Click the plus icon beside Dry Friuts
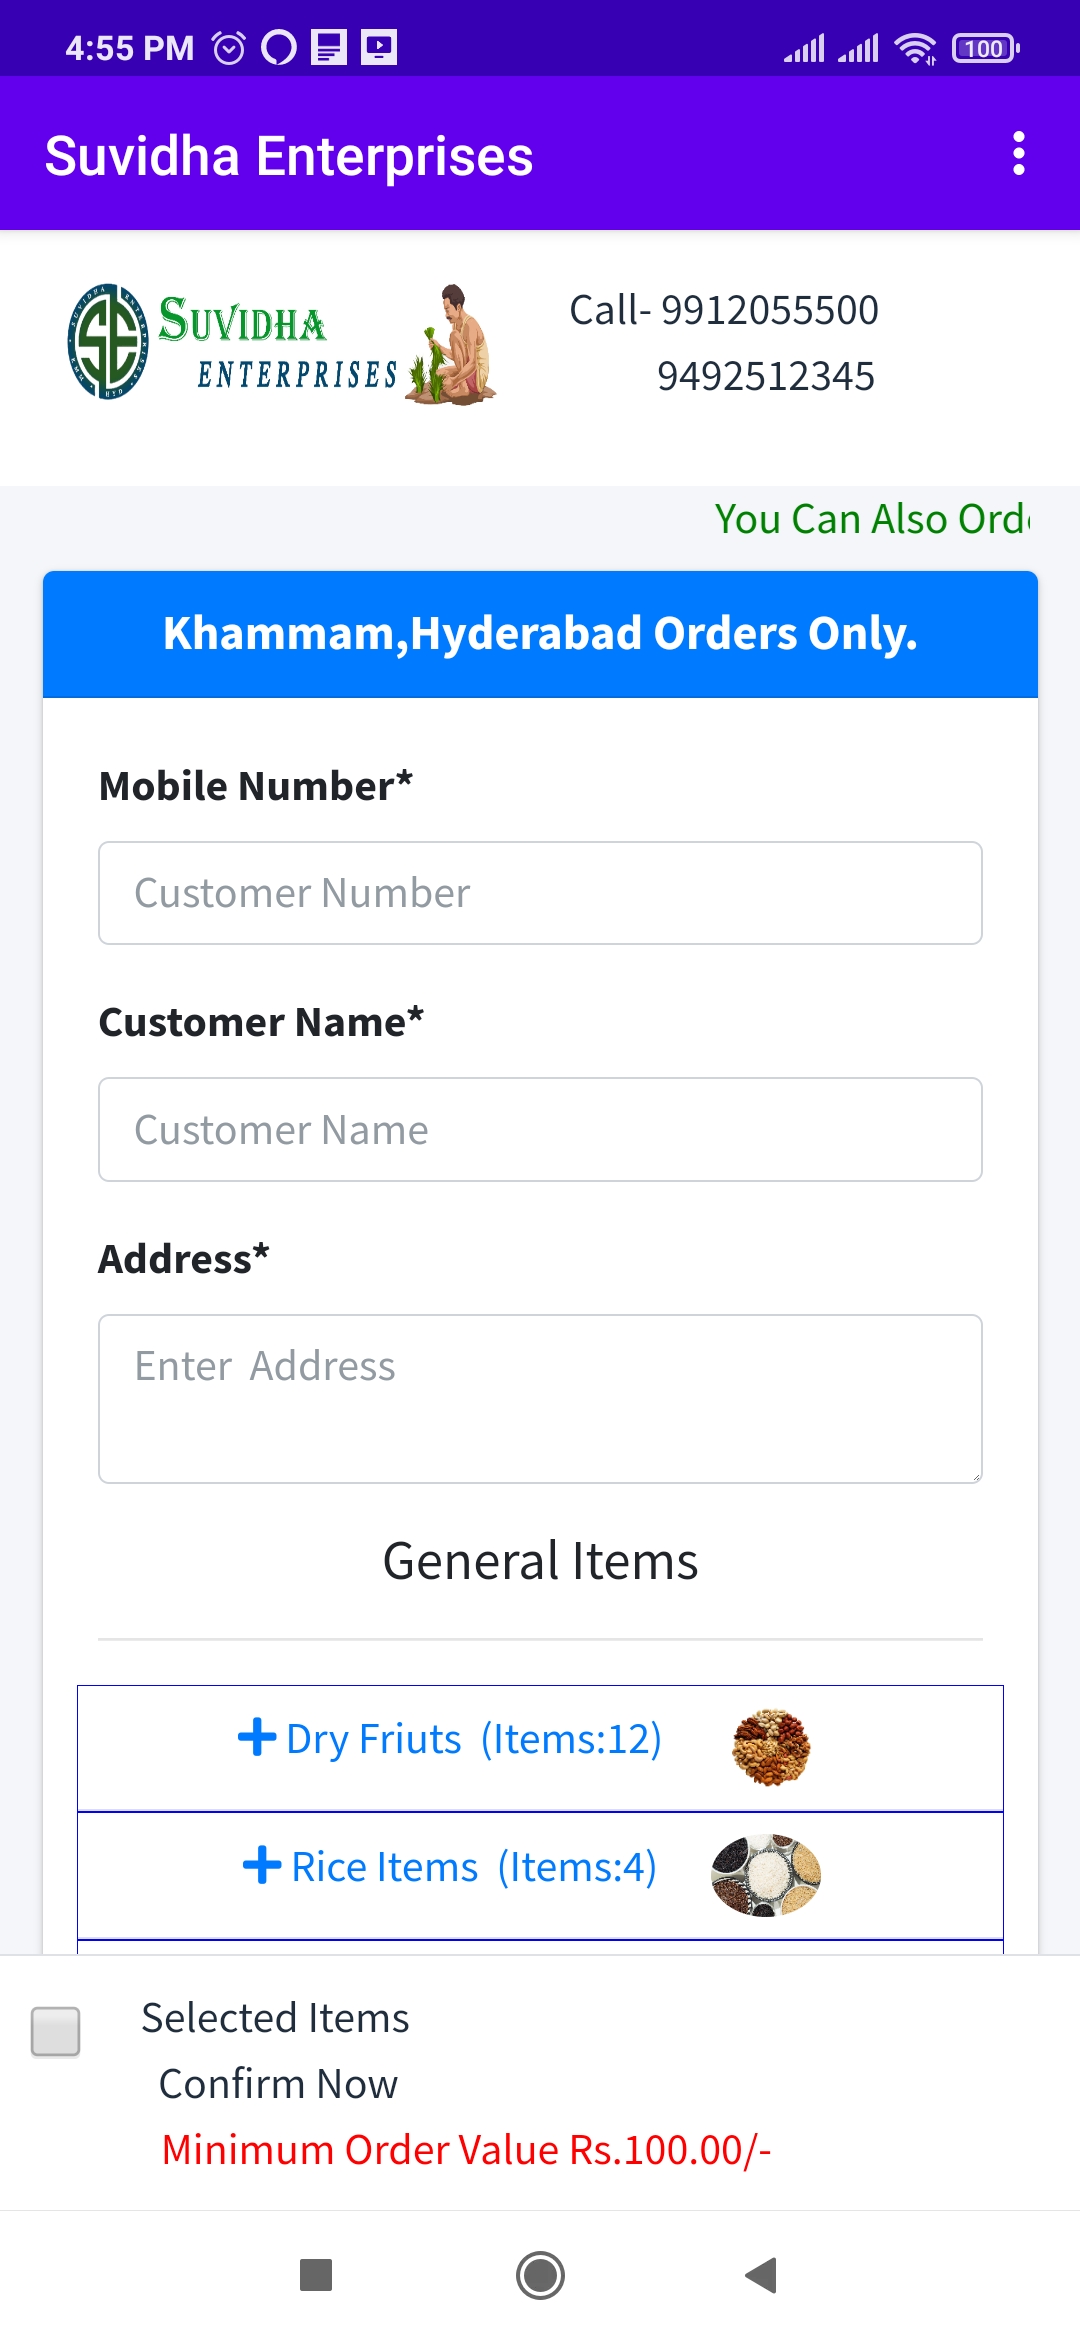Screen dimensions: 1080x2340 coord(257,1737)
